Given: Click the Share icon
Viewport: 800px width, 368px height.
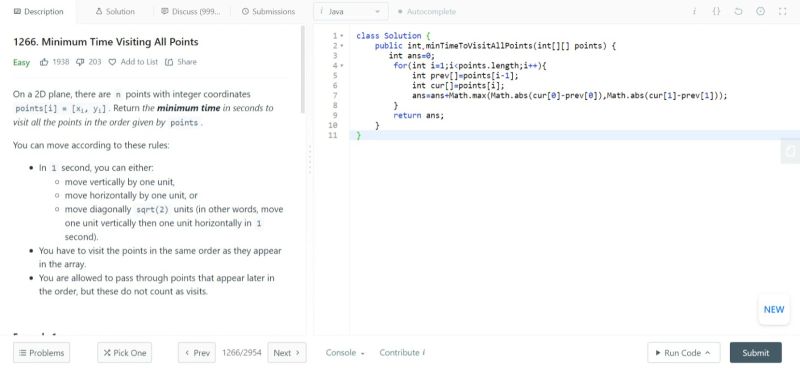Looking at the screenshot, I should point(169,62).
